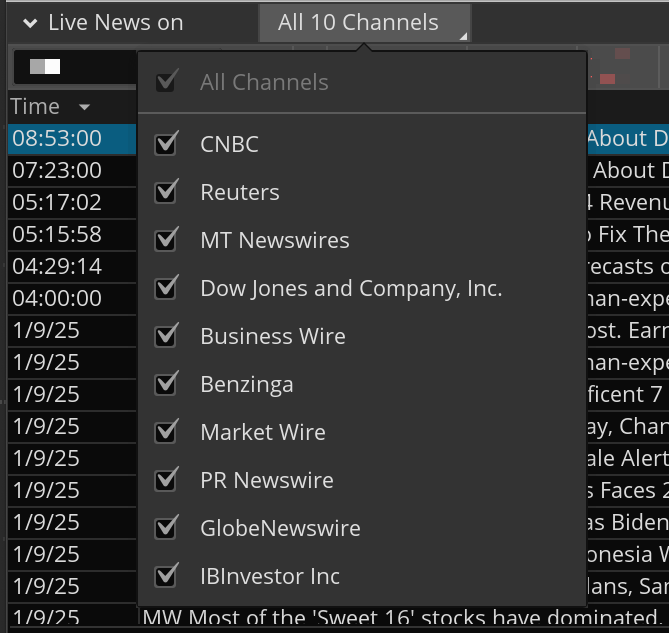
Task: Uncheck the CNBC channel checkbox
Action: 167,144
